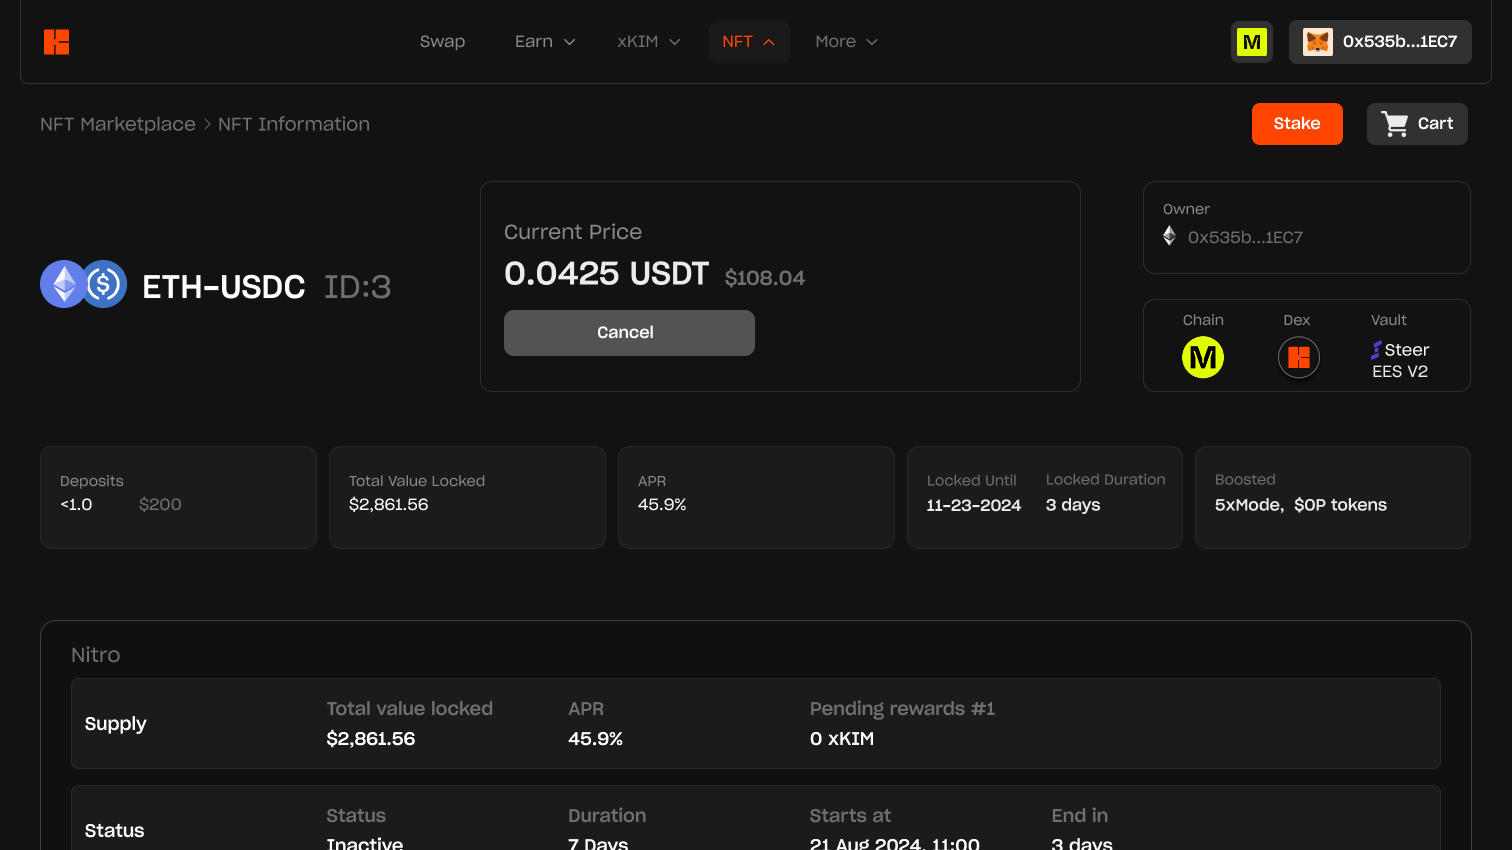1512x850 pixels.
Task: Open the Cart
Action: [1417, 124]
